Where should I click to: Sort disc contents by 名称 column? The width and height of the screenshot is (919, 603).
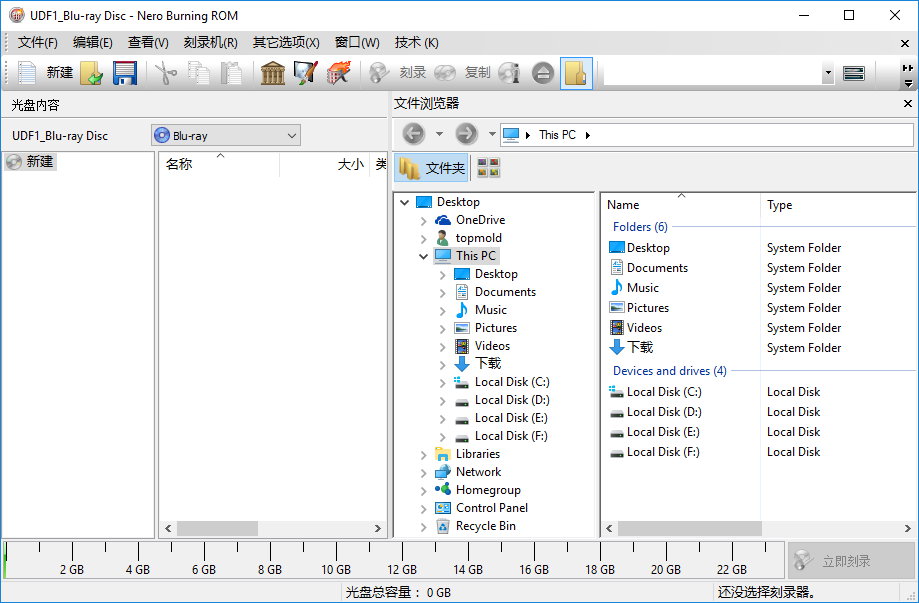(219, 164)
